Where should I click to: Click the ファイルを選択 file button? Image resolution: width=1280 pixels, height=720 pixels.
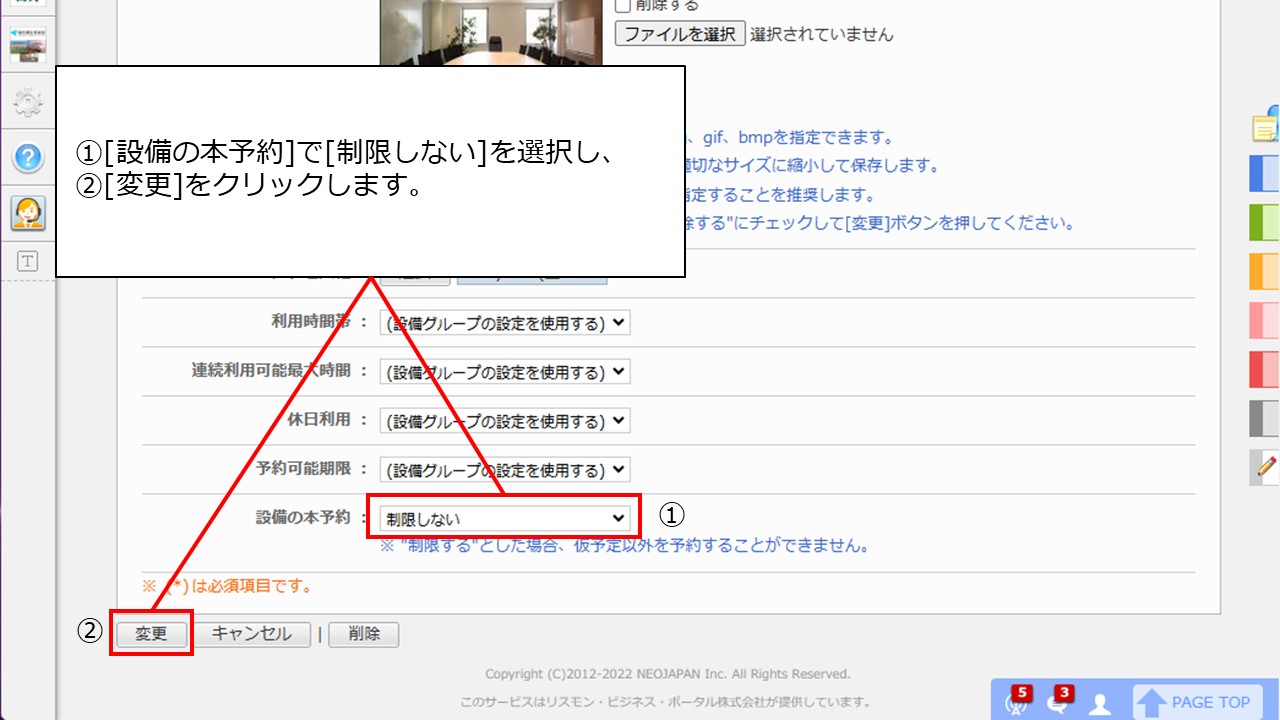[680, 34]
